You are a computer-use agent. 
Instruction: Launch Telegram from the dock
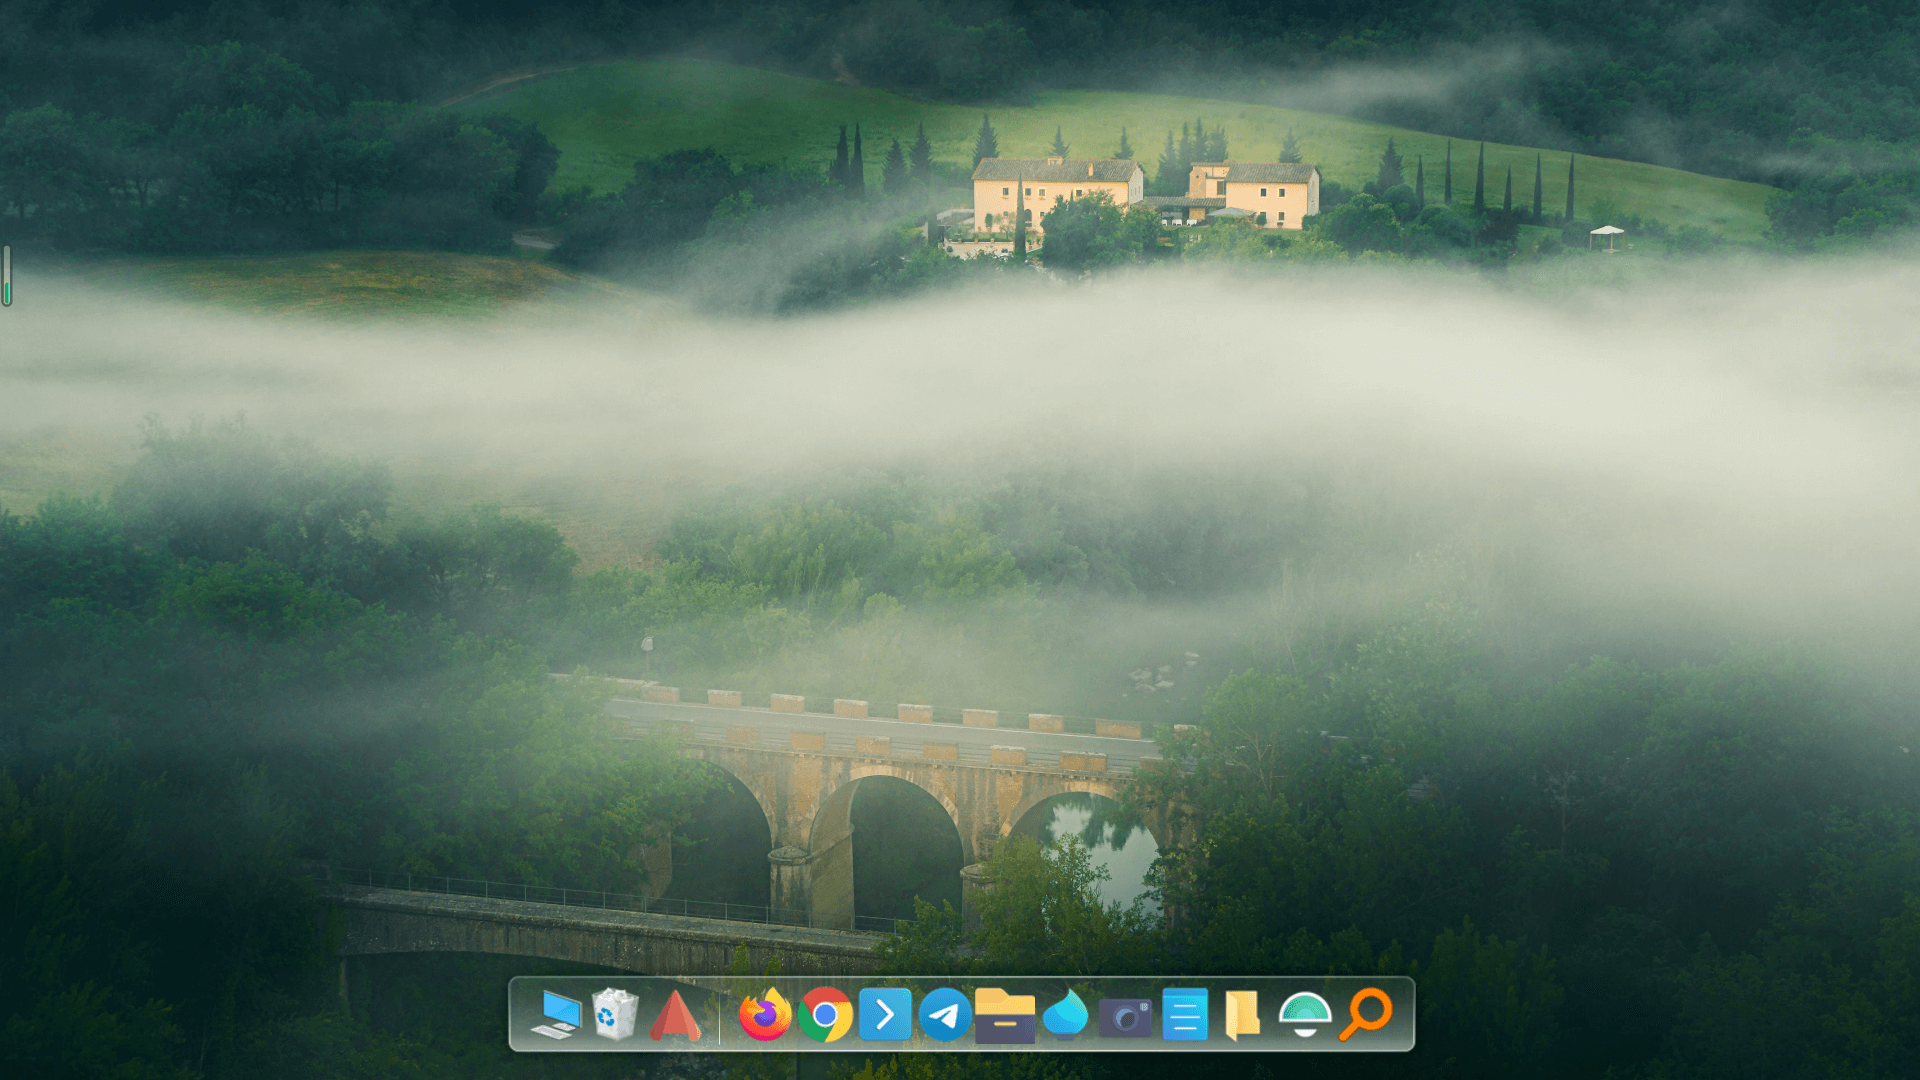[945, 1015]
